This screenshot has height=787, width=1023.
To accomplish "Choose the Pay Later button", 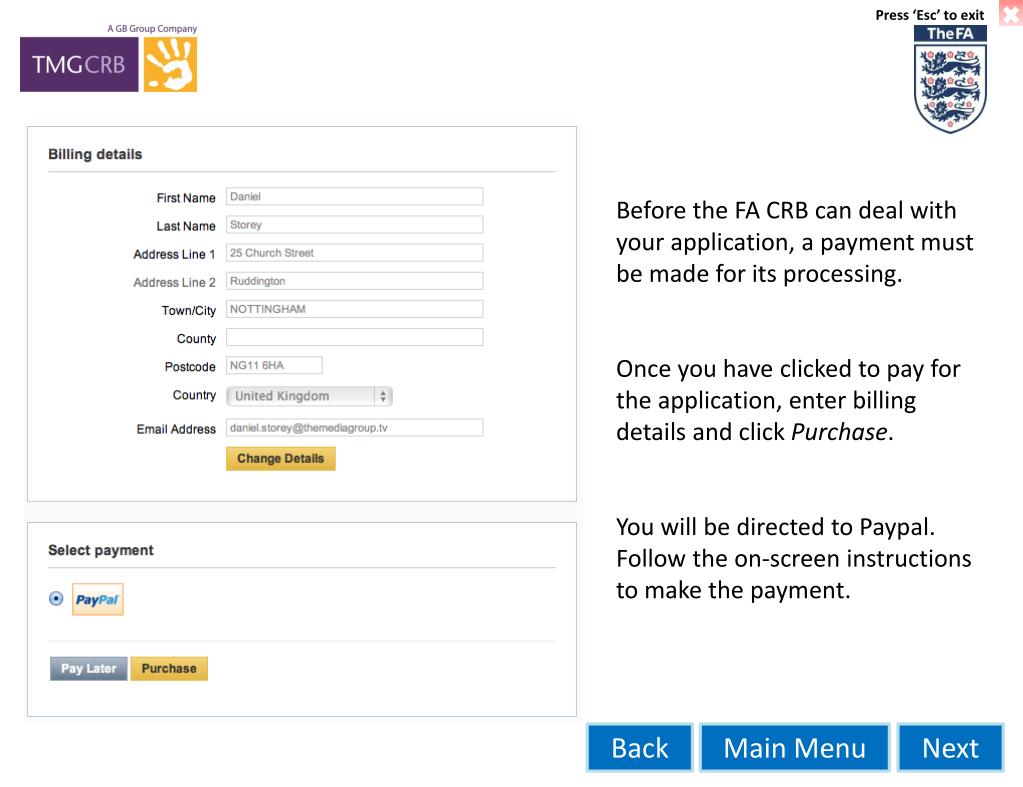I will pos(89,668).
